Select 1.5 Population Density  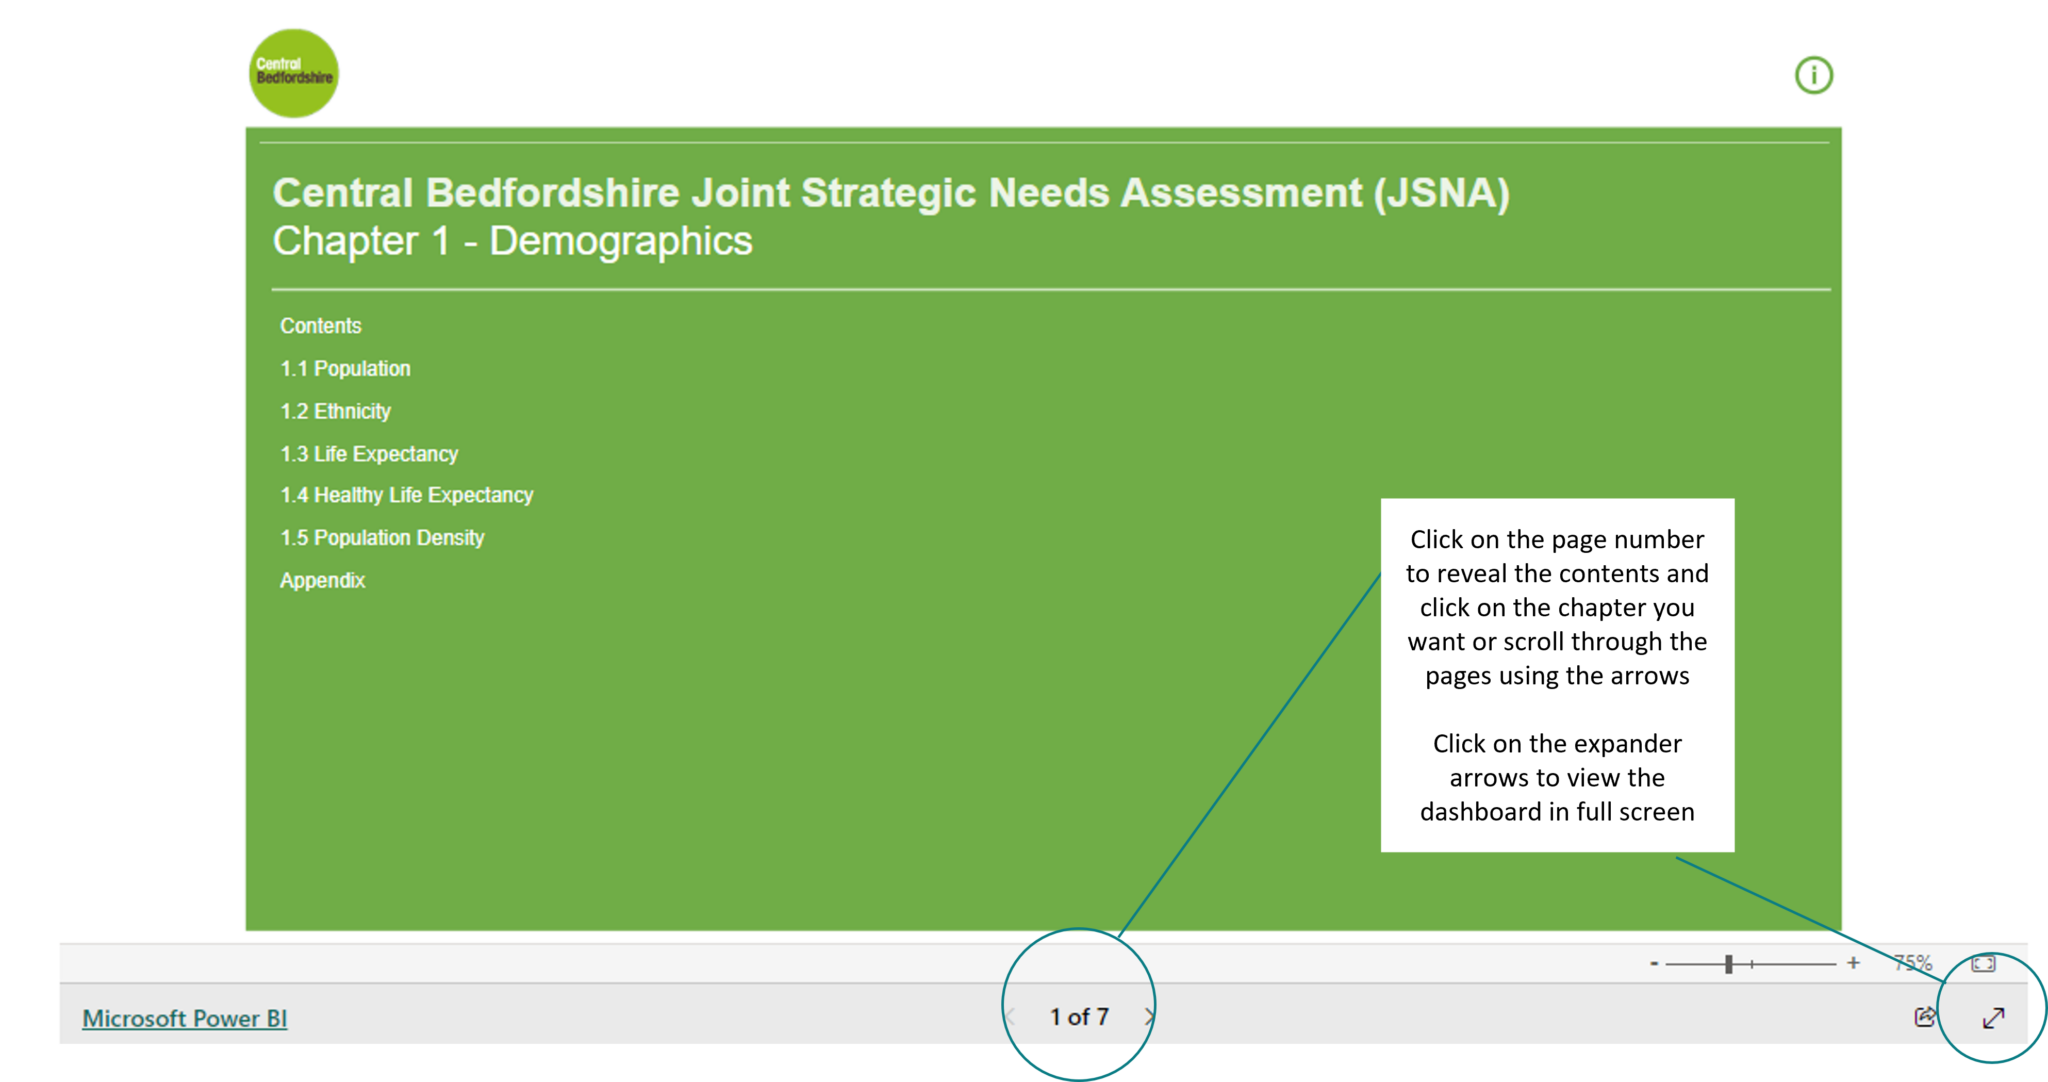pos(382,537)
